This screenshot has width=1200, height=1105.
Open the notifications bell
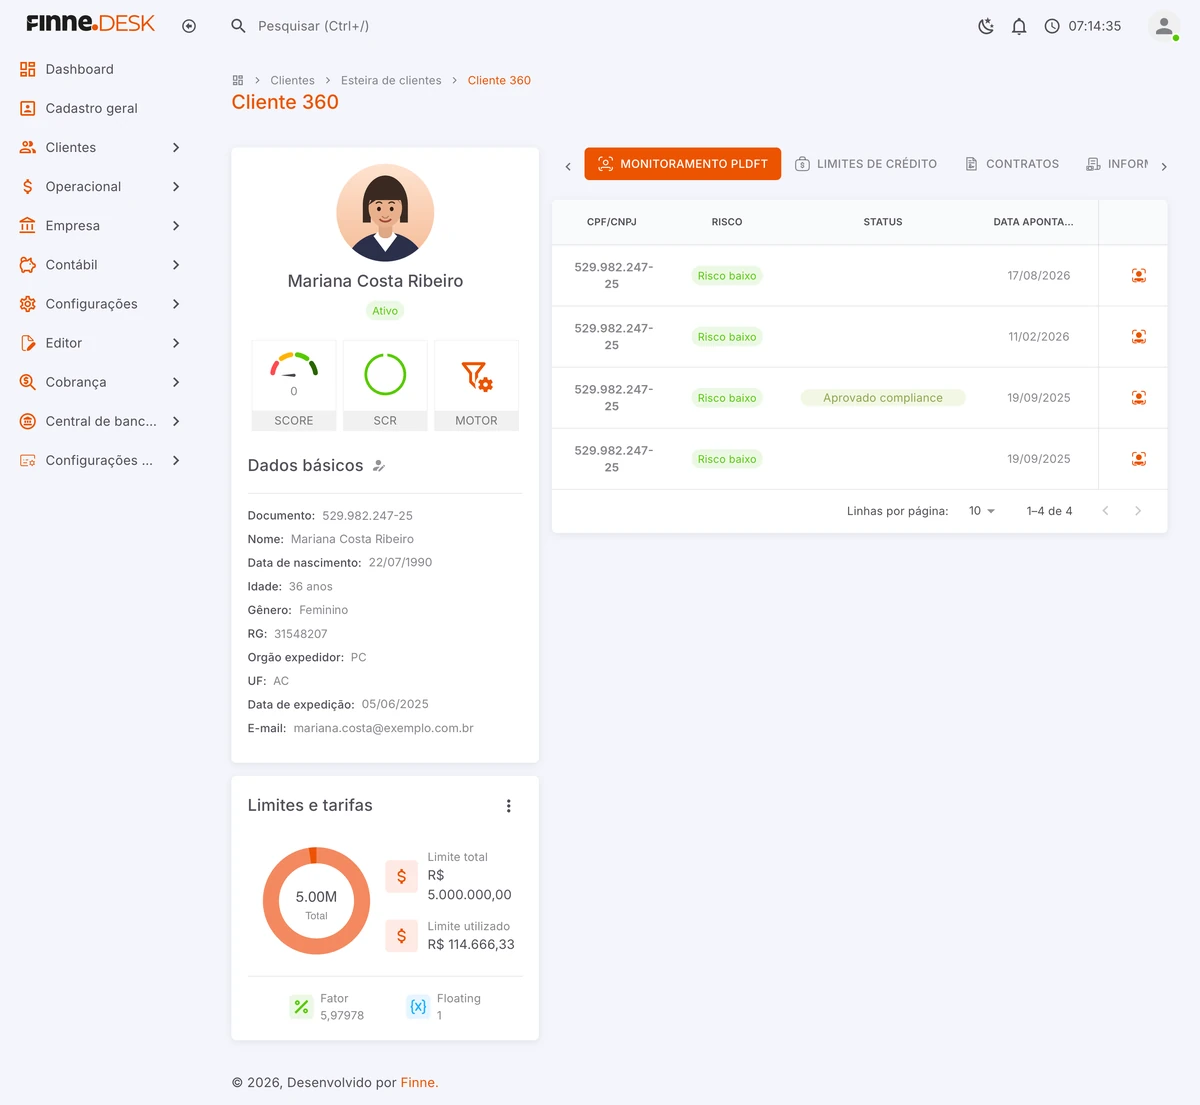[1019, 26]
